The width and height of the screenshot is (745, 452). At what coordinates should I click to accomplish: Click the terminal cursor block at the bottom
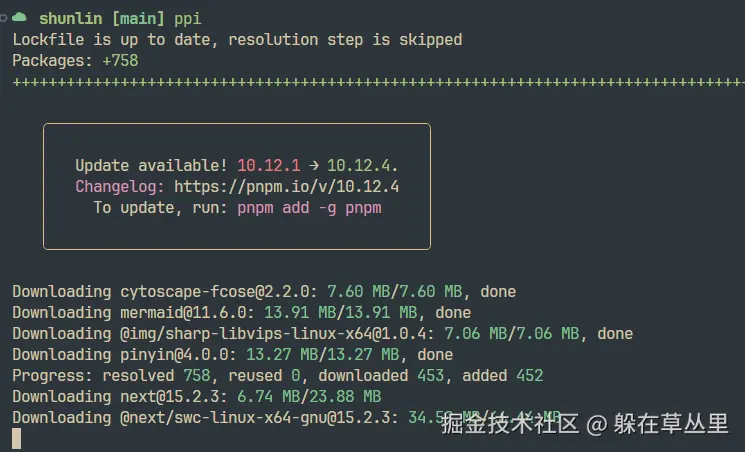coord(17,438)
